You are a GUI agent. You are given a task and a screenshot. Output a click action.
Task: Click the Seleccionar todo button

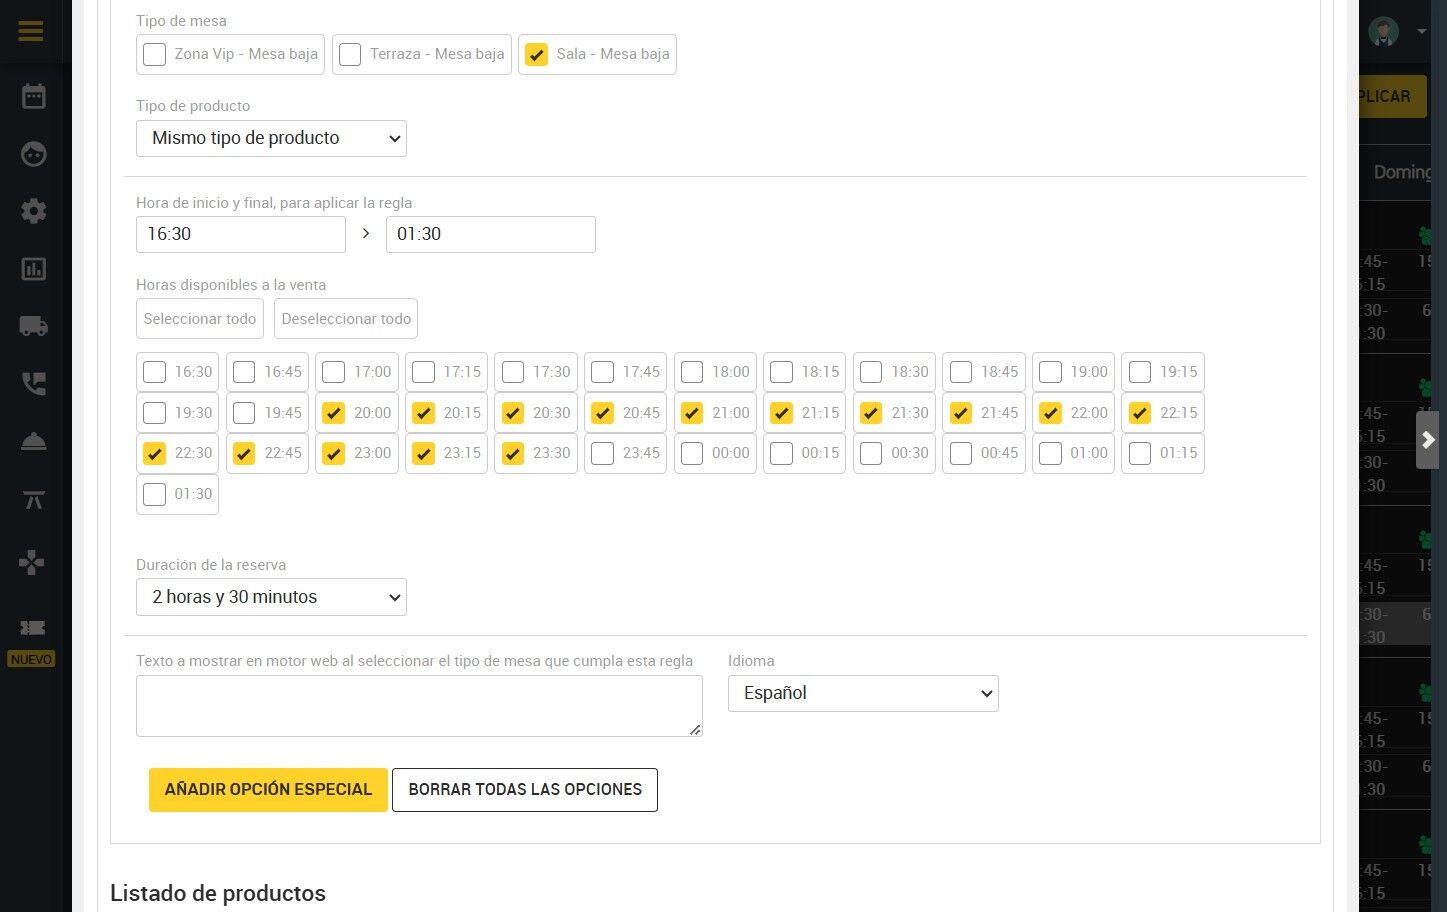pyautogui.click(x=200, y=319)
